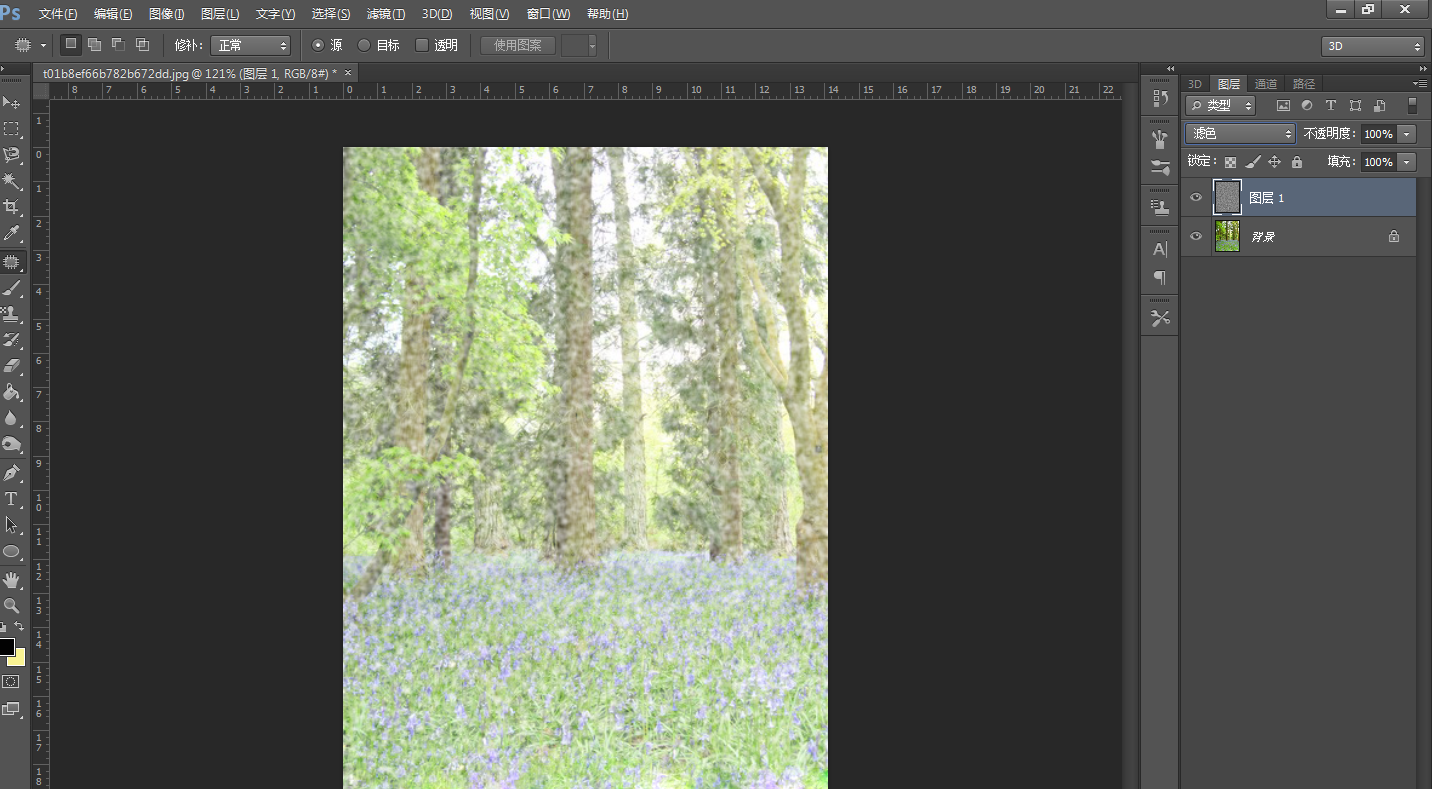Select the 背景 layer thumbnail

tap(1227, 237)
